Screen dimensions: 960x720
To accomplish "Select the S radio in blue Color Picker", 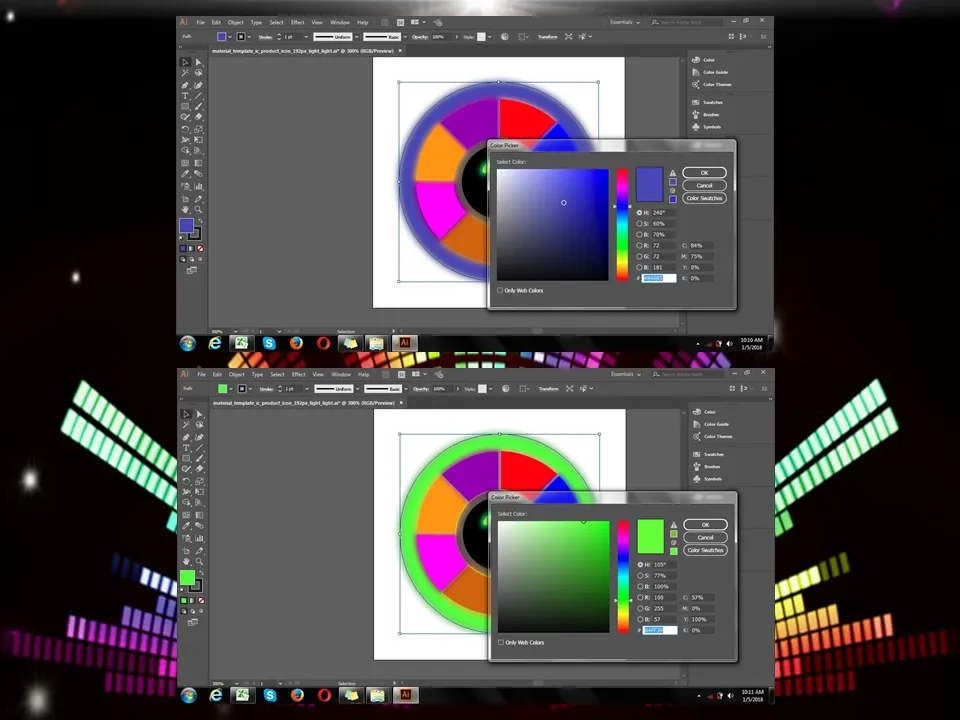I will point(639,223).
